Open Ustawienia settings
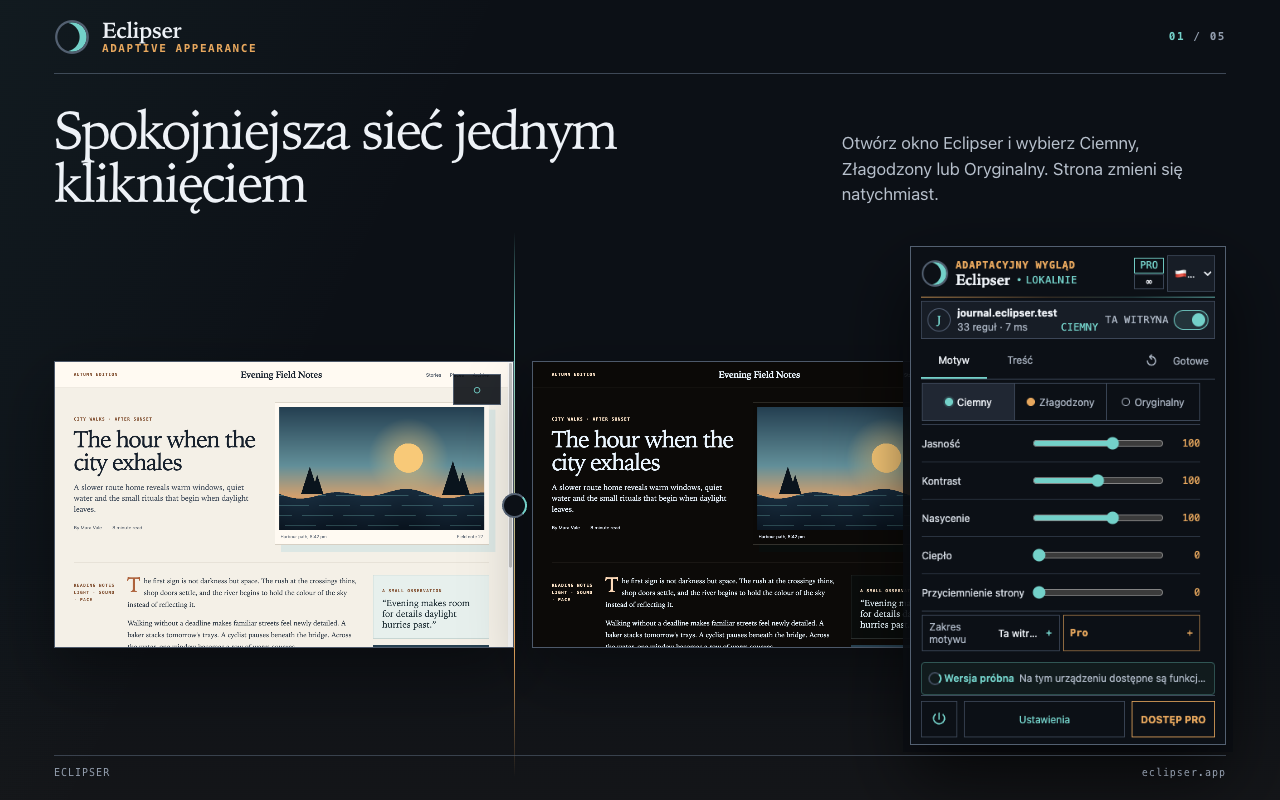 1044,719
